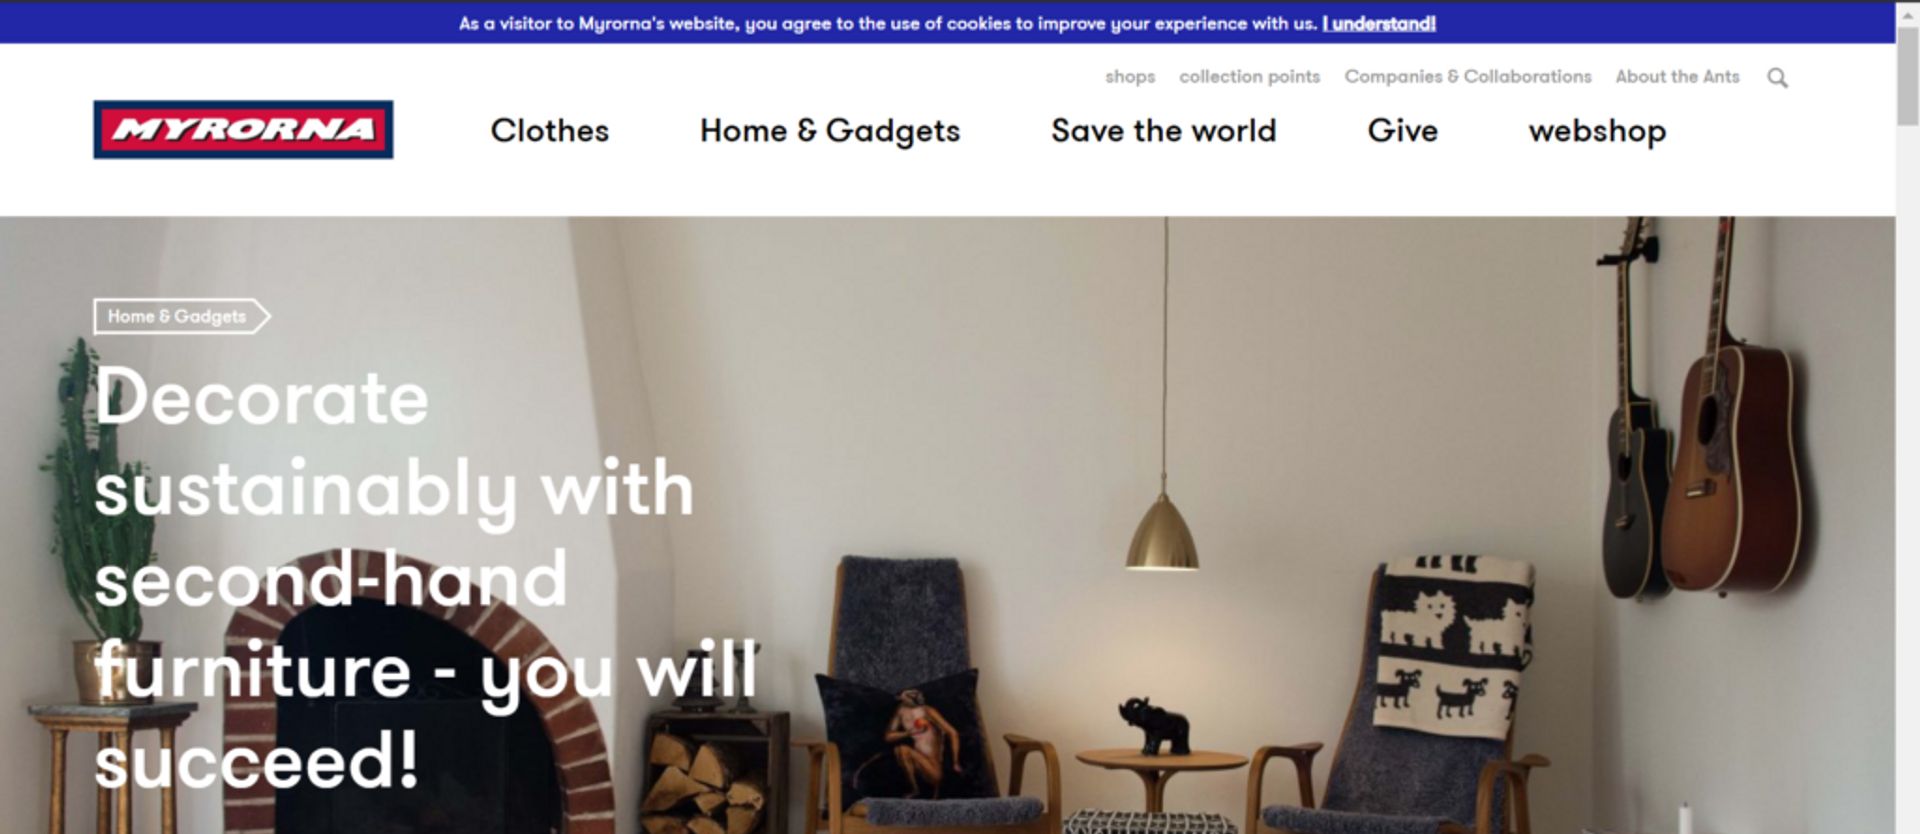The height and width of the screenshot is (834, 1920).
Task: Open collection points link
Action: [x=1249, y=77]
